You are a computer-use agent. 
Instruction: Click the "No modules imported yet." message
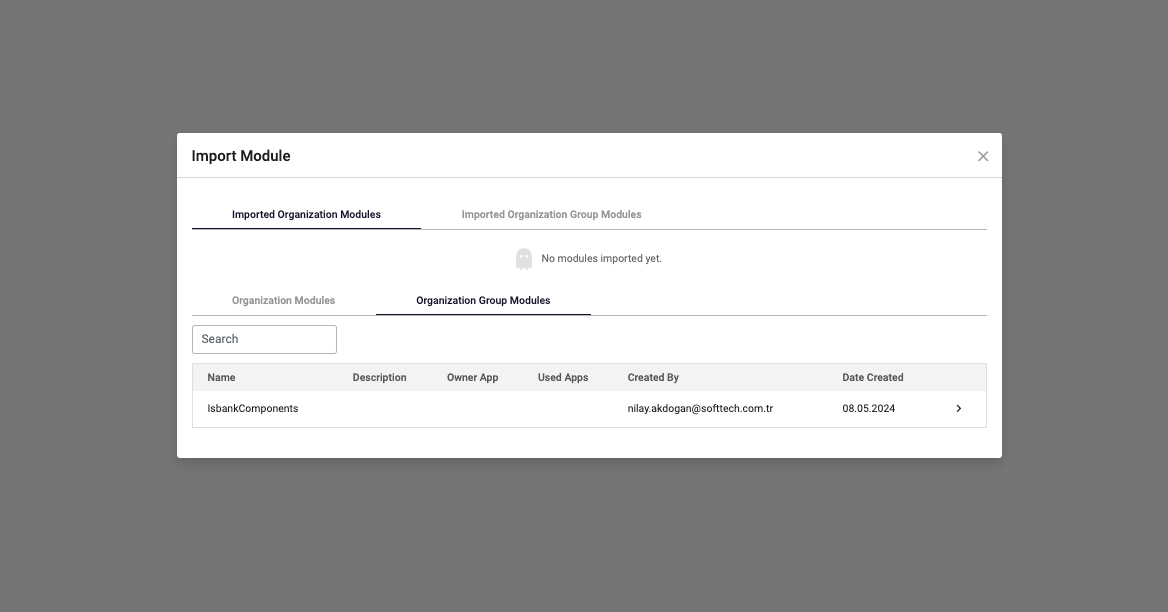point(601,259)
